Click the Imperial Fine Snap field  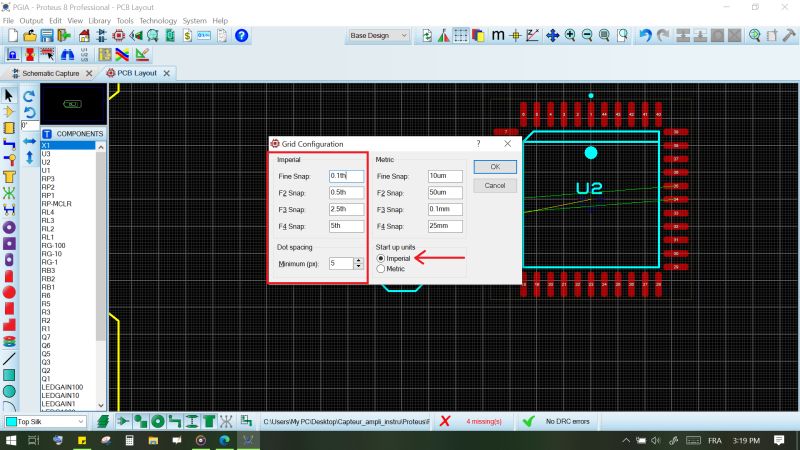[346, 176]
